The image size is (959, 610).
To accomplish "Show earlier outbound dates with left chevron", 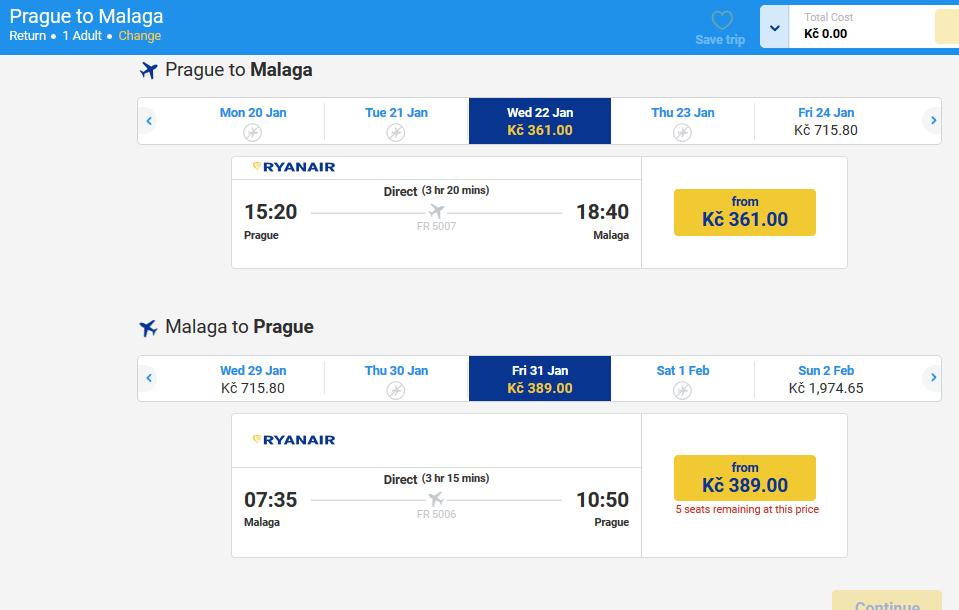I will (149, 121).
